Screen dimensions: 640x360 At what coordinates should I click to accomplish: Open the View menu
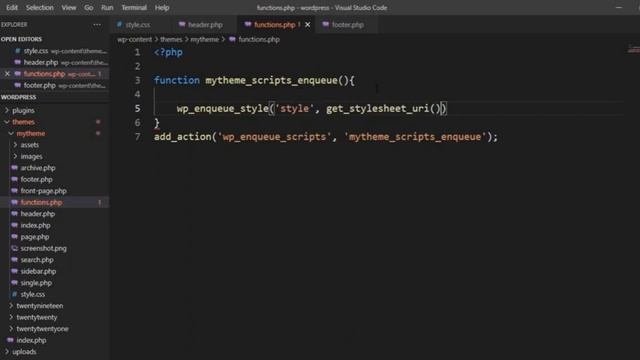(69, 7)
